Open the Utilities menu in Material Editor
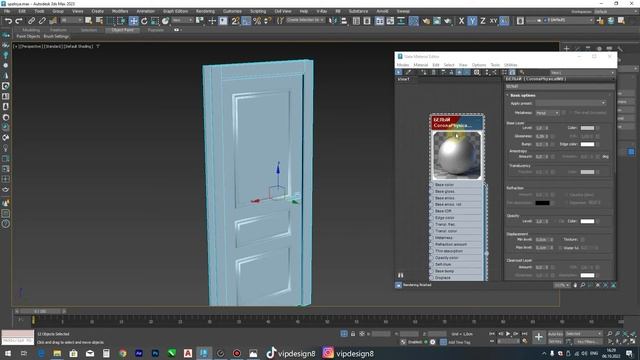 (x=511, y=65)
